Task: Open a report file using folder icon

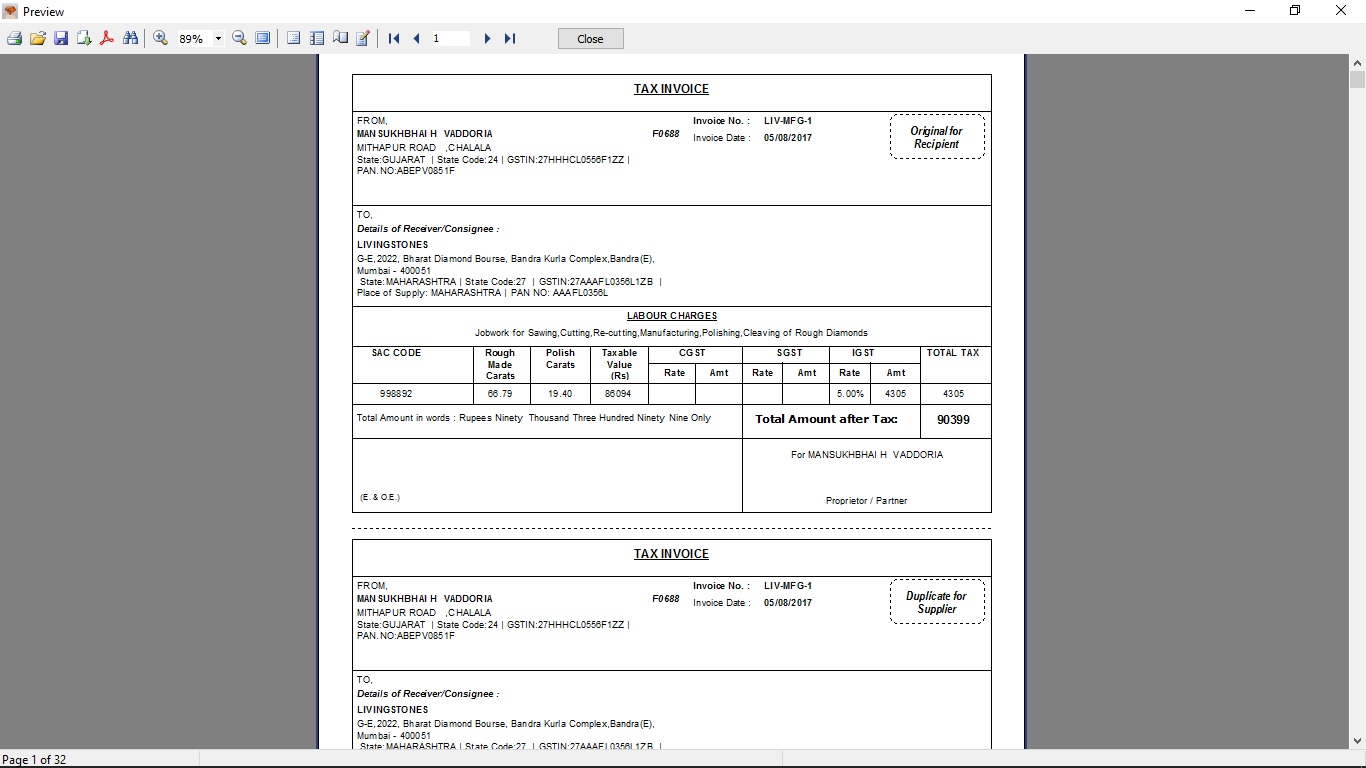Action: pos(38,39)
